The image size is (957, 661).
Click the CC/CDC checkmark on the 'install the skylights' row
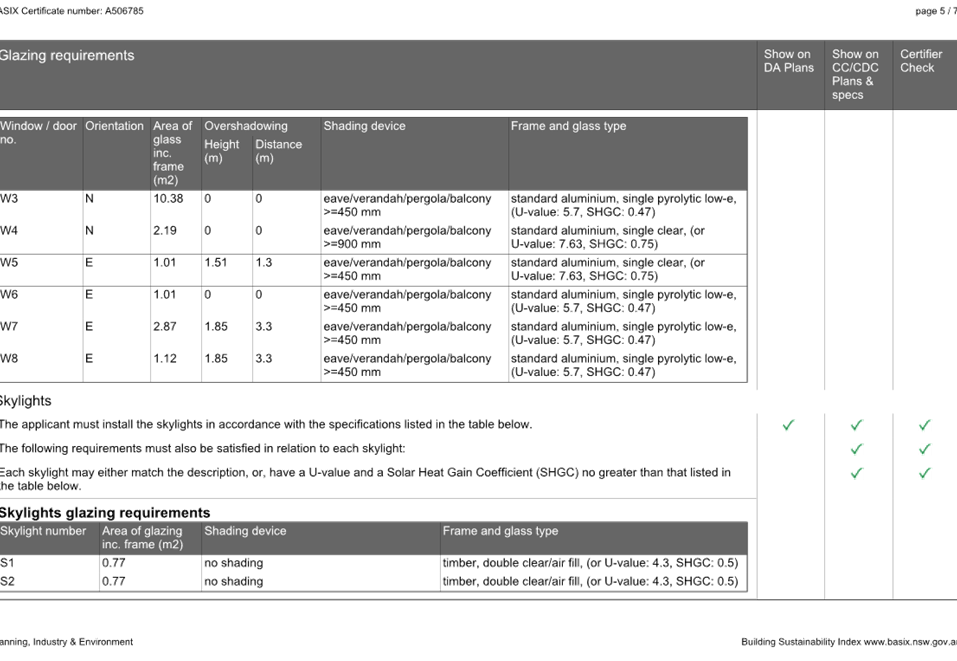(856, 425)
